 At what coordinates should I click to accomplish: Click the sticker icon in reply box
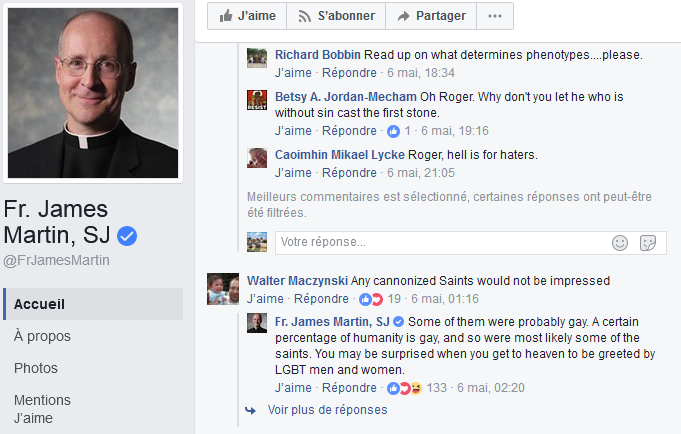[648, 243]
